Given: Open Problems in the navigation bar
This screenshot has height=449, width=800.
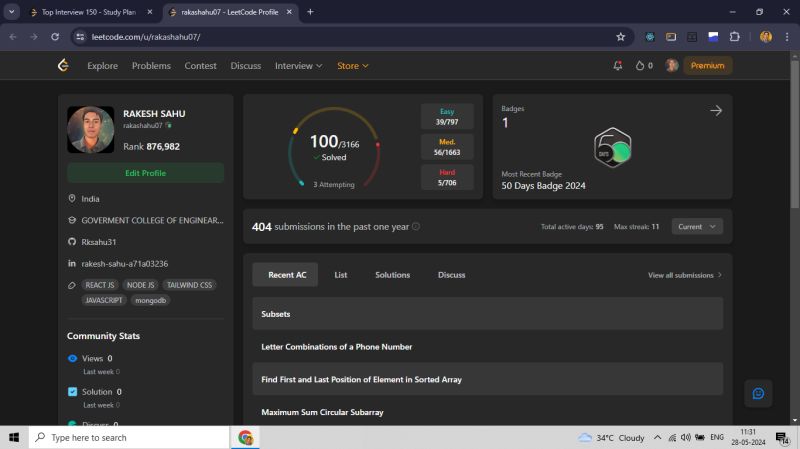Looking at the screenshot, I should click(x=151, y=65).
